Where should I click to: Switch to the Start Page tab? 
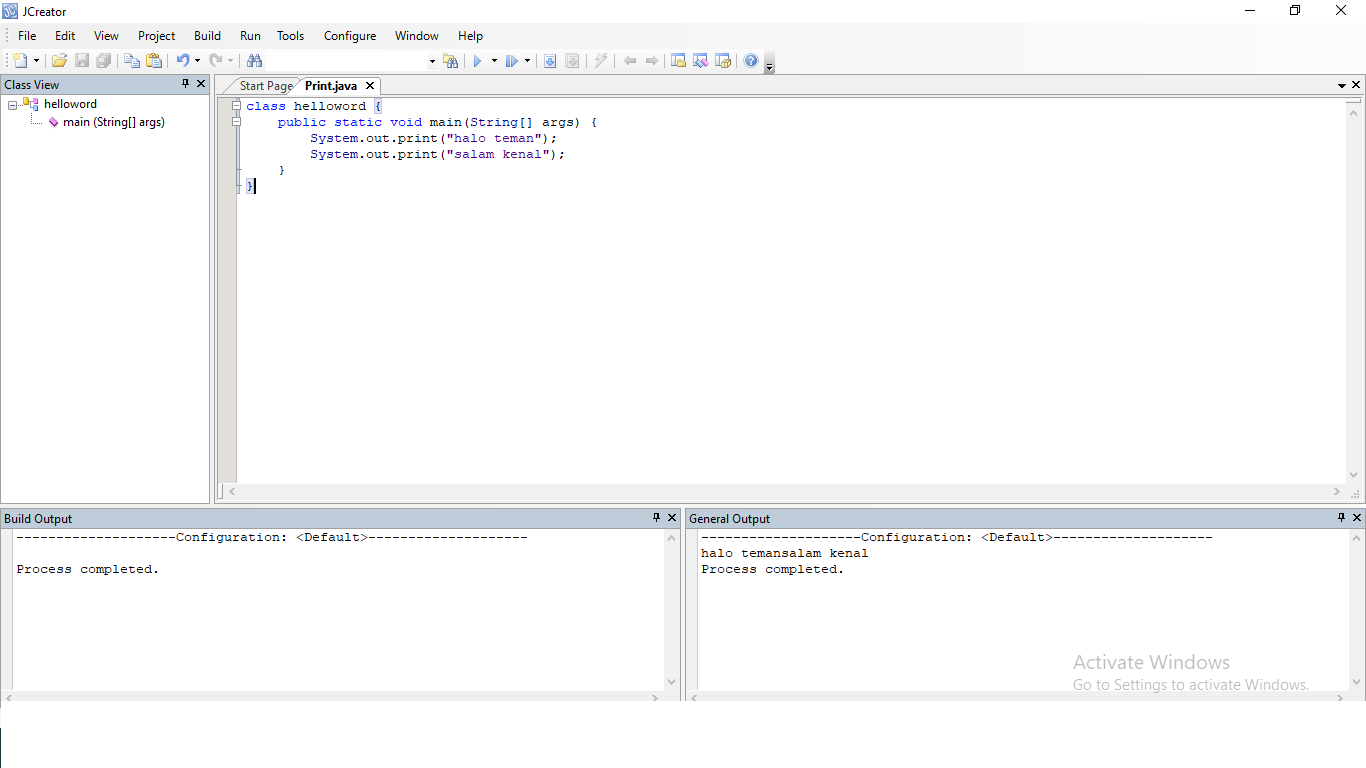[265, 85]
